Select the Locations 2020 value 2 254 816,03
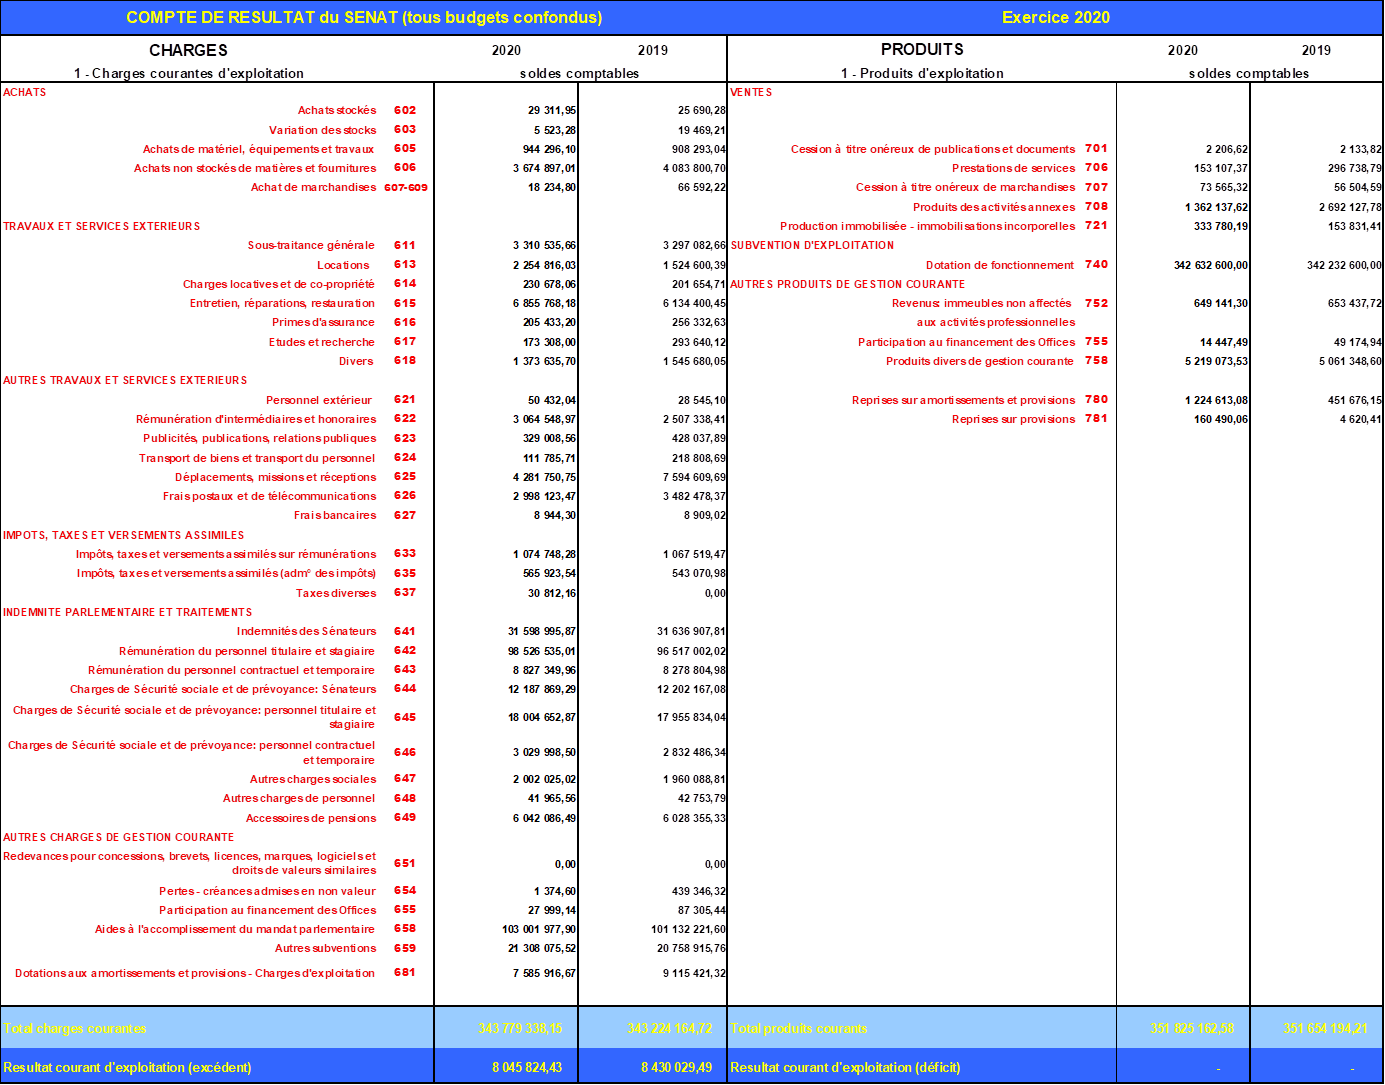Viewport: 1385px width, 1085px height. 544,265
